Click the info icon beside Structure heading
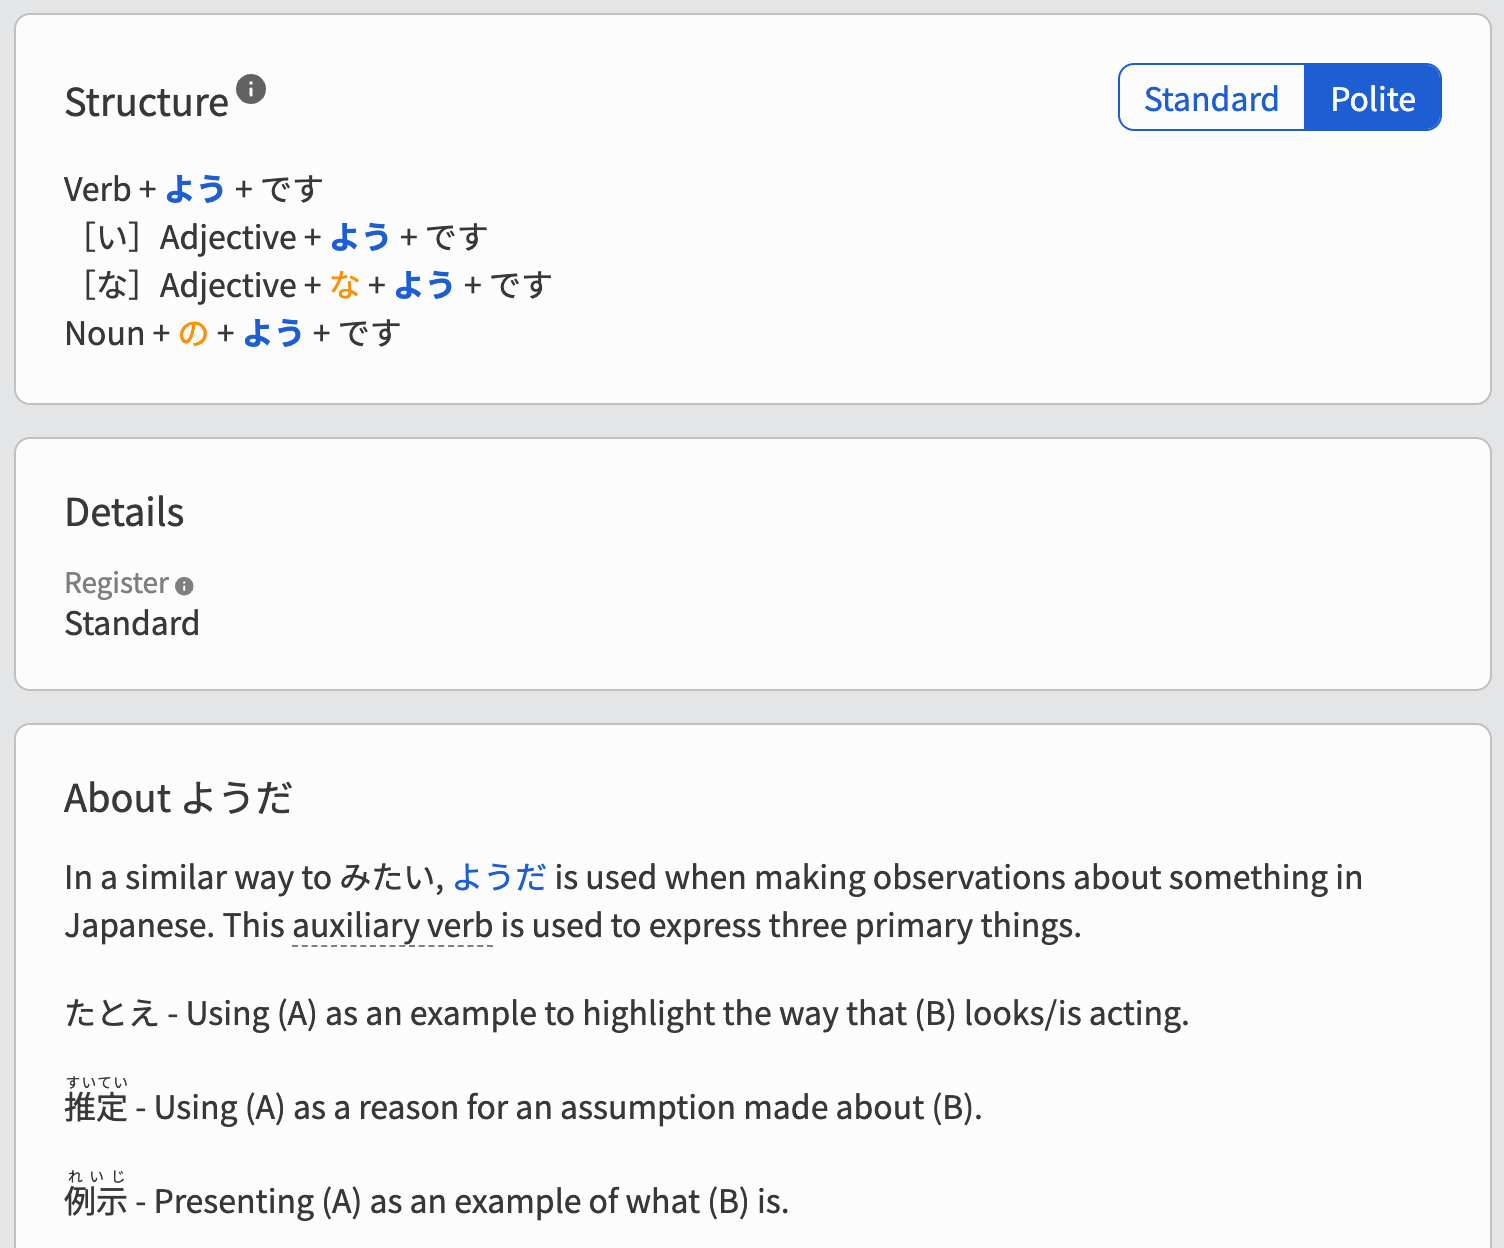The image size is (1504, 1248). (x=251, y=89)
